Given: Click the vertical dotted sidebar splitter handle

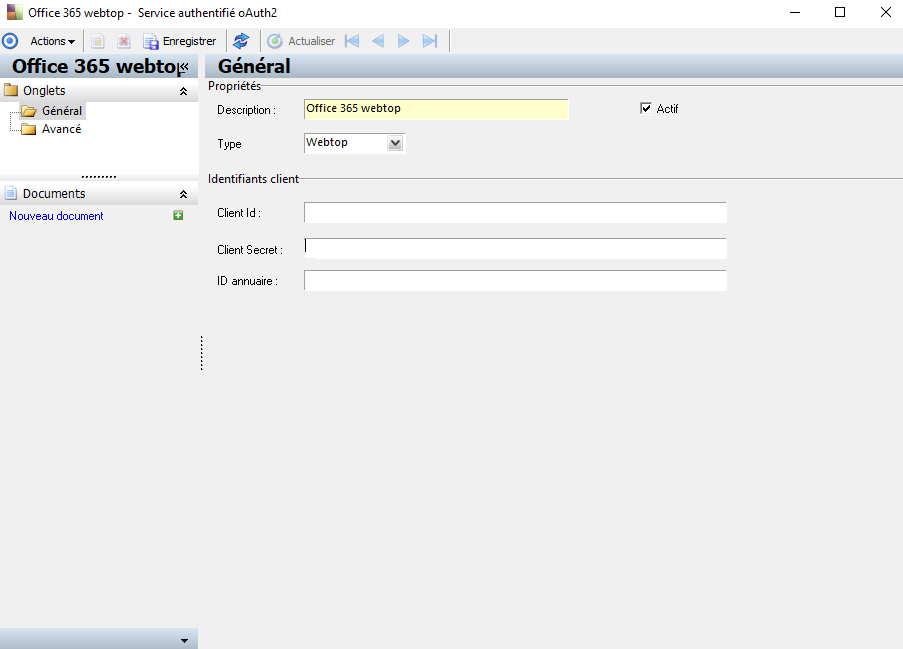Looking at the screenshot, I should (x=202, y=353).
